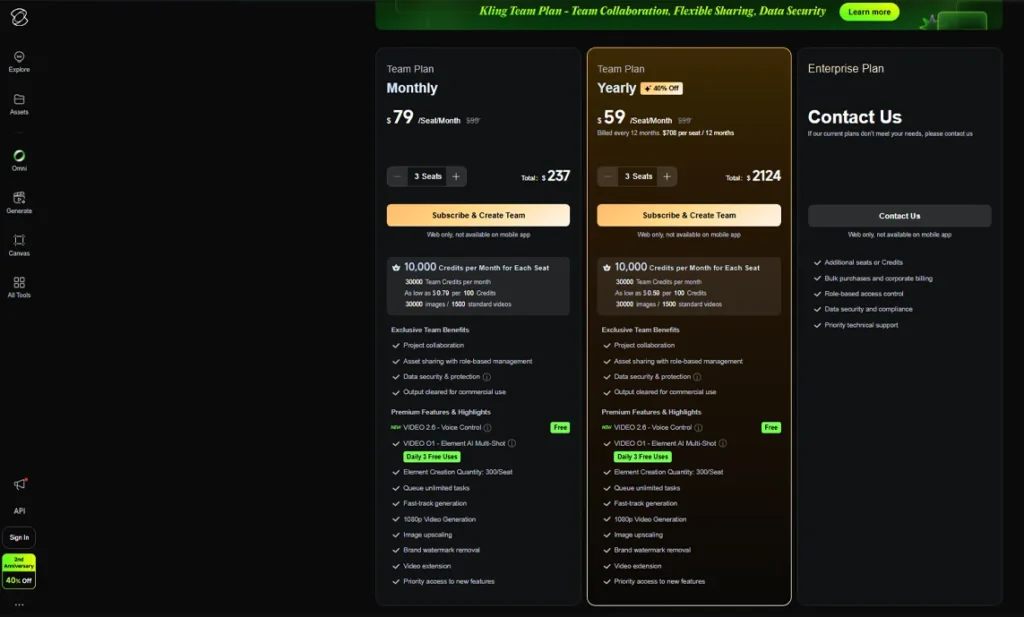Viewport: 1024px width, 617px height.
Task: Click Yearly Queue unlimited tasks text
Action: point(647,488)
